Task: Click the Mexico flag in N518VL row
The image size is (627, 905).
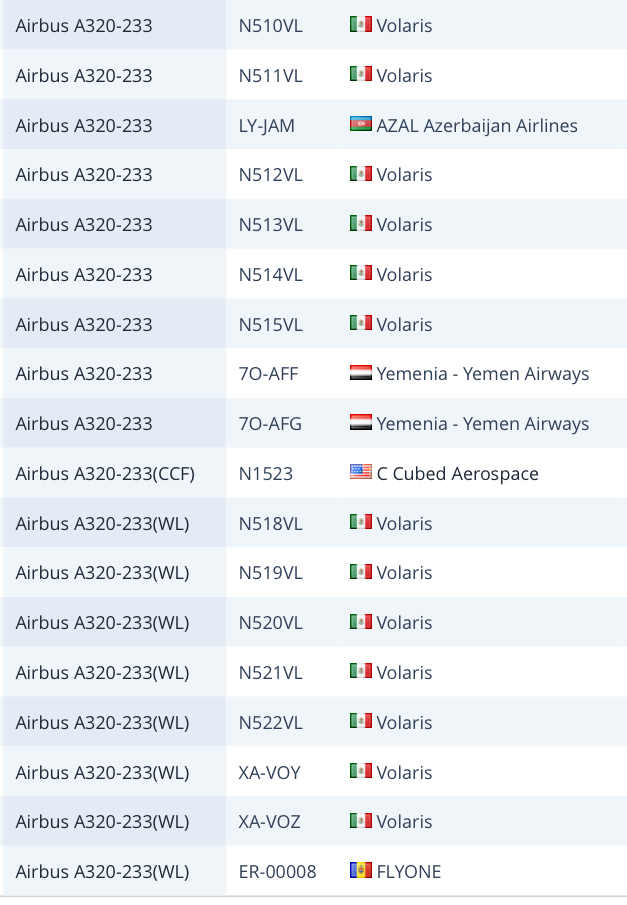Action: pos(360,523)
